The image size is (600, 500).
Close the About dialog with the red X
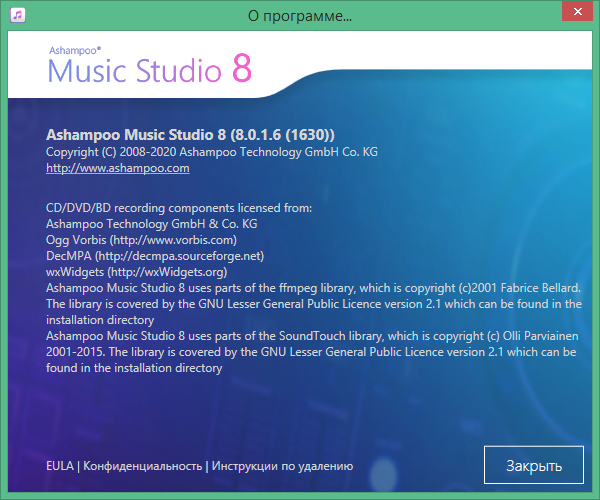pos(577,11)
